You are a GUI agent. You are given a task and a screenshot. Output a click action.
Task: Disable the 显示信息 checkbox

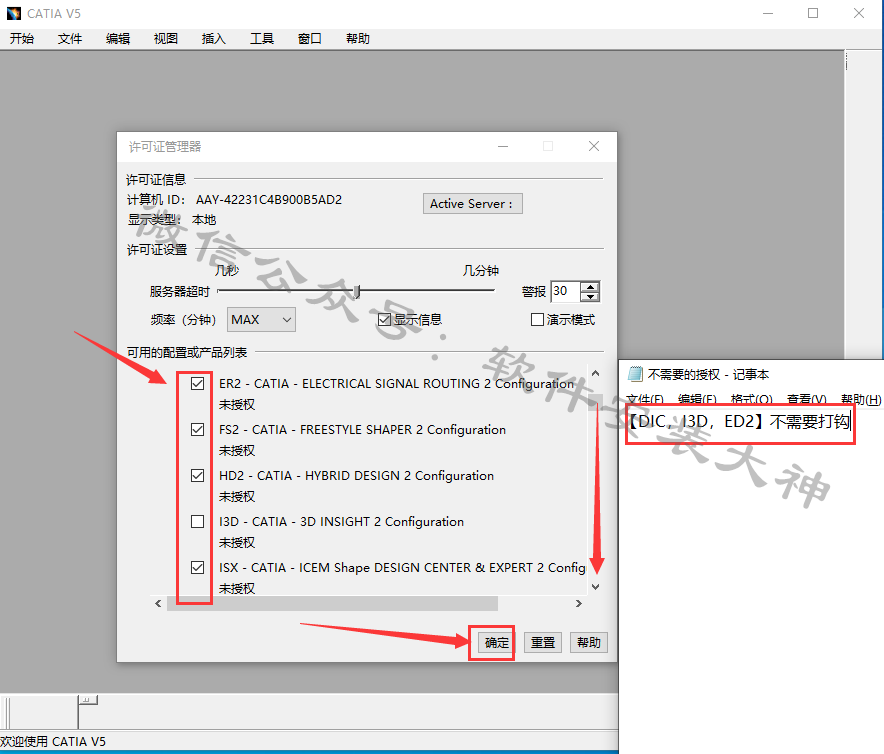point(384,320)
